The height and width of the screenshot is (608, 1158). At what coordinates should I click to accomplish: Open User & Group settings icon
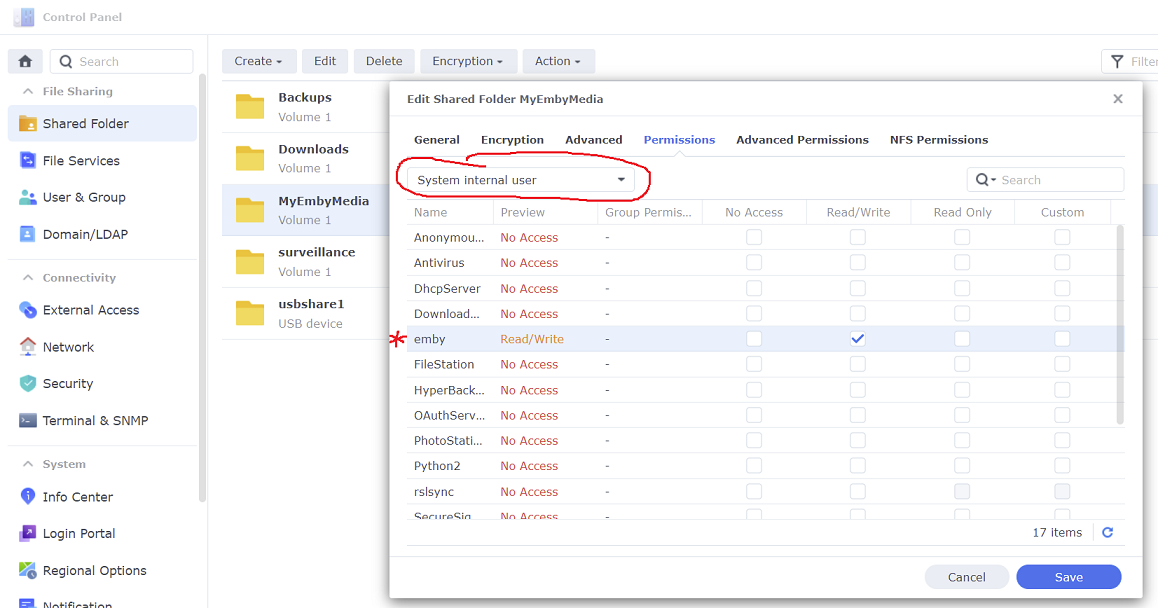pyautogui.click(x=28, y=198)
